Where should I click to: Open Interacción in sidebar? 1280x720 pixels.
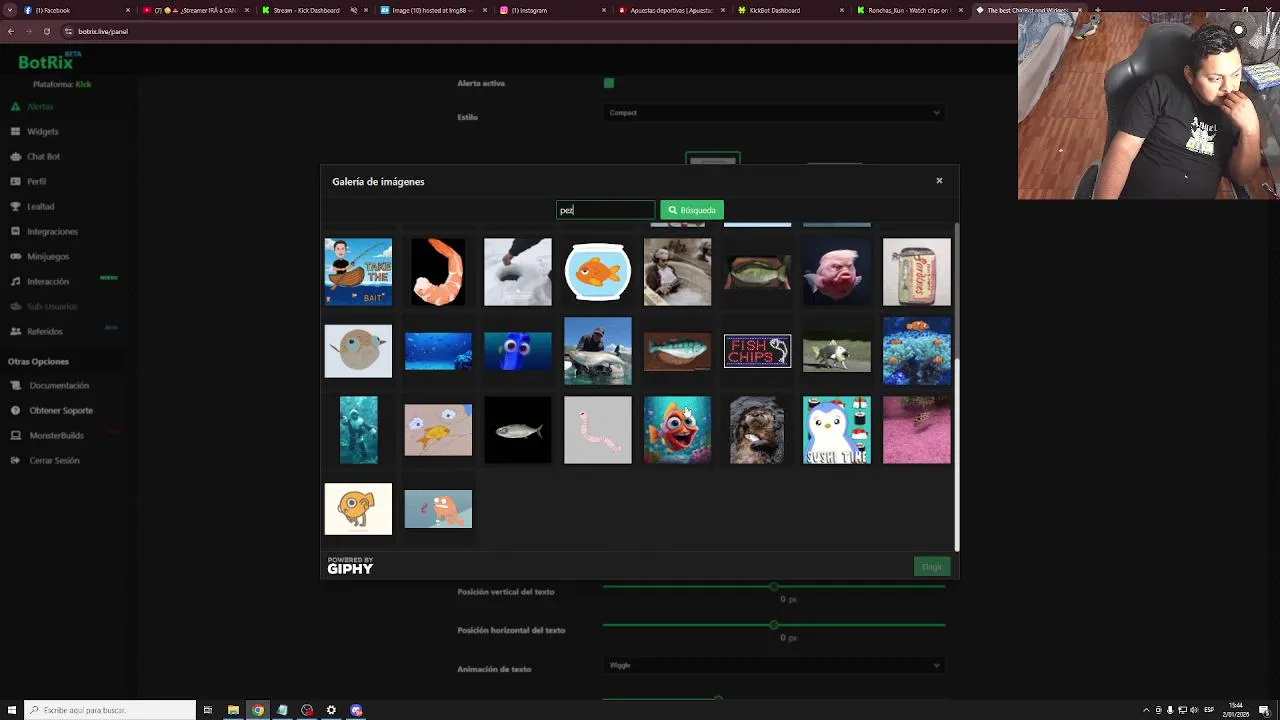click(x=48, y=281)
